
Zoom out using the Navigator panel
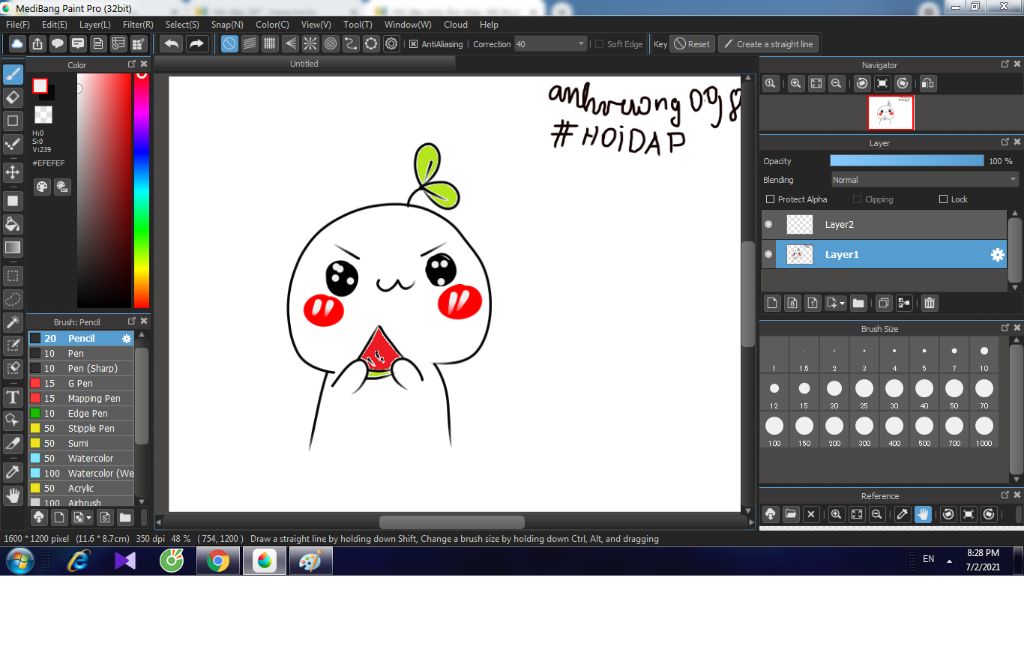(836, 84)
